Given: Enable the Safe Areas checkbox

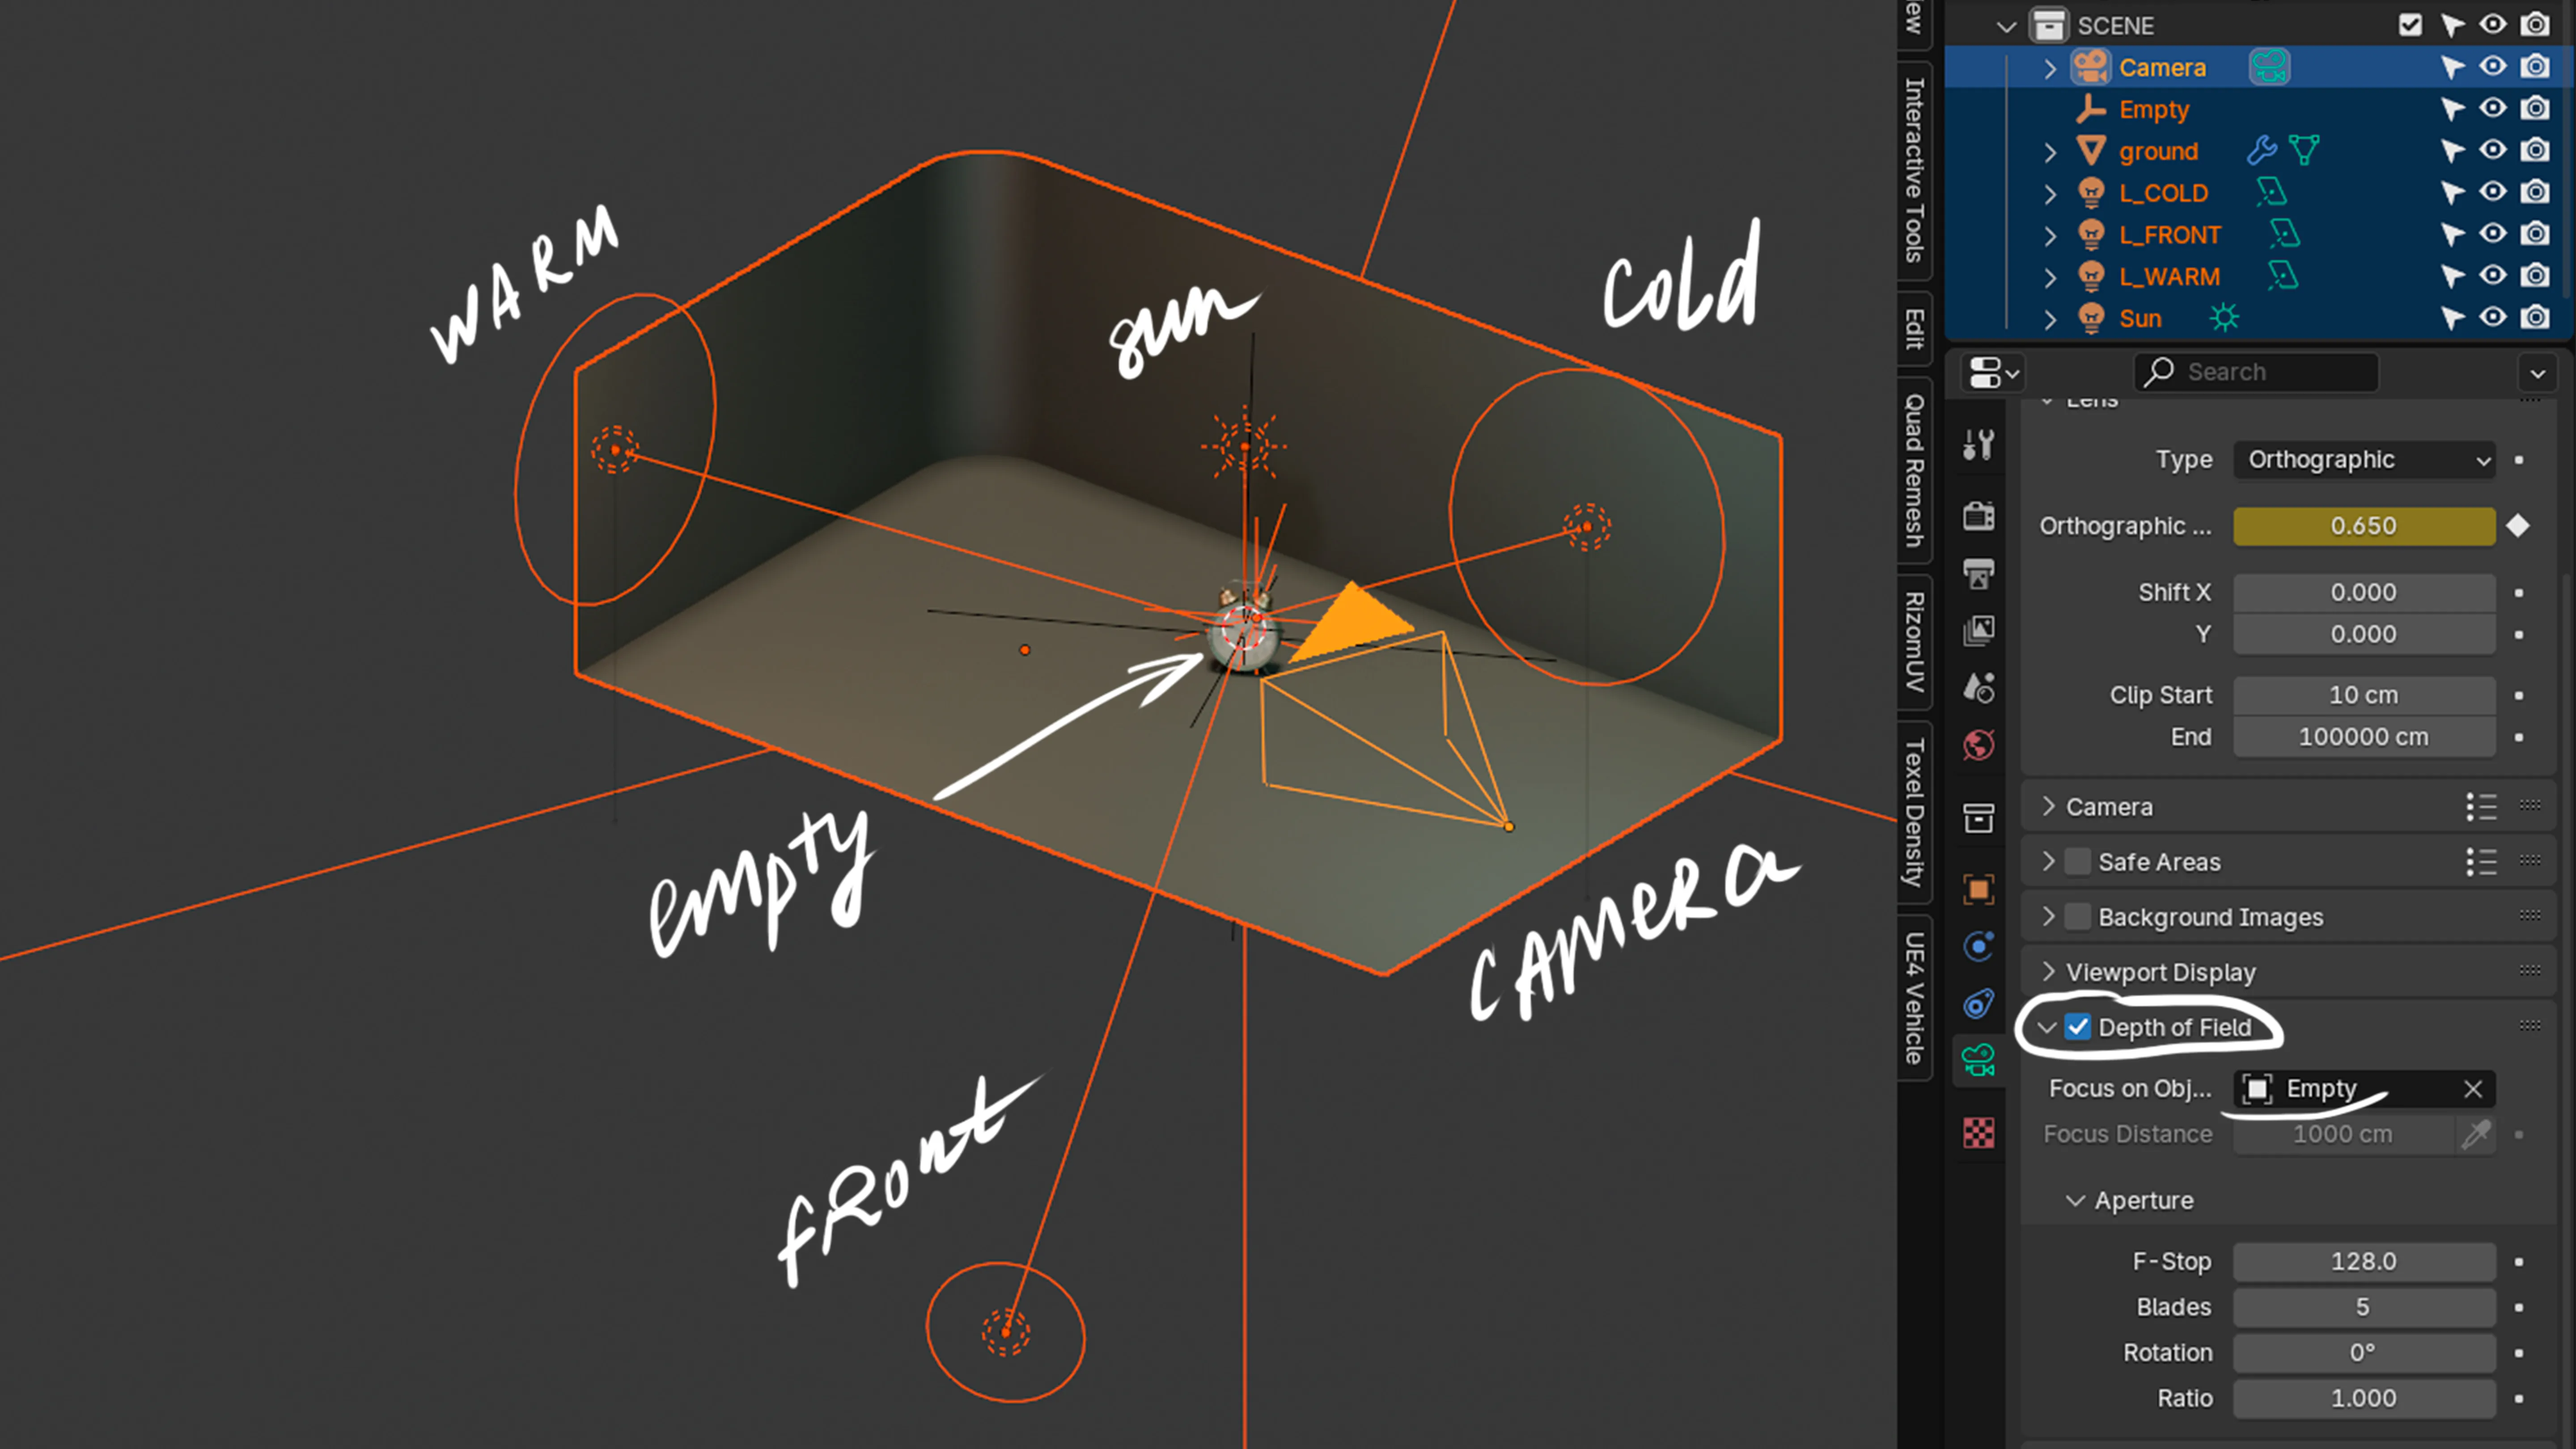Looking at the screenshot, I should point(2078,862).
